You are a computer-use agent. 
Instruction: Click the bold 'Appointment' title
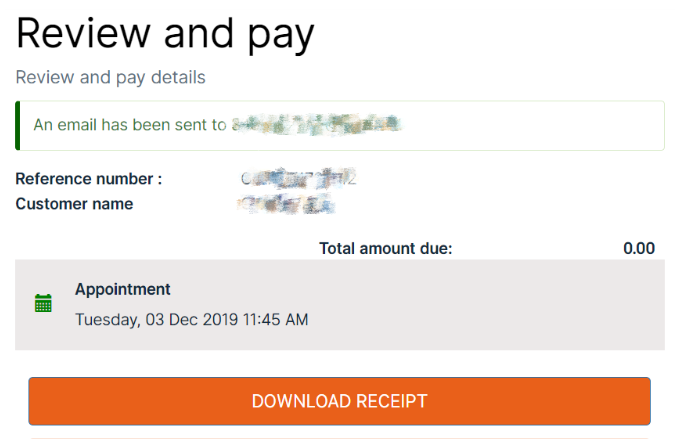(x=123, y=289)
